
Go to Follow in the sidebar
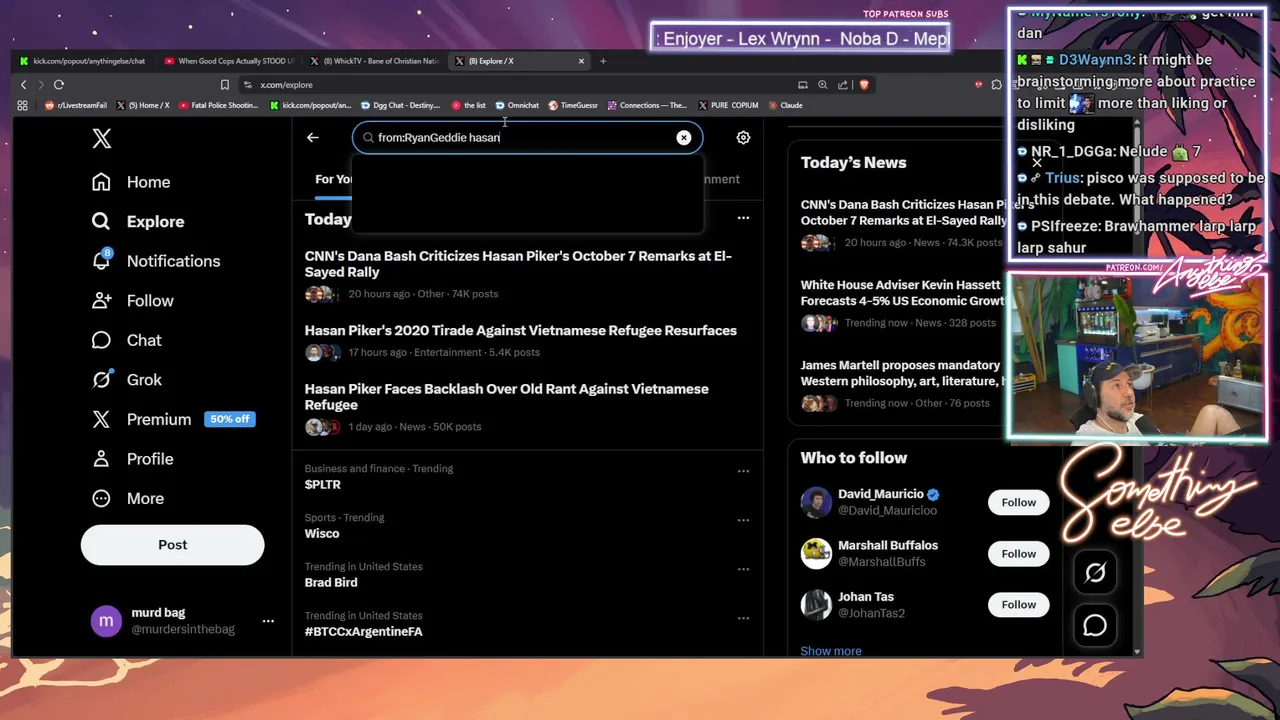(132, 300)
